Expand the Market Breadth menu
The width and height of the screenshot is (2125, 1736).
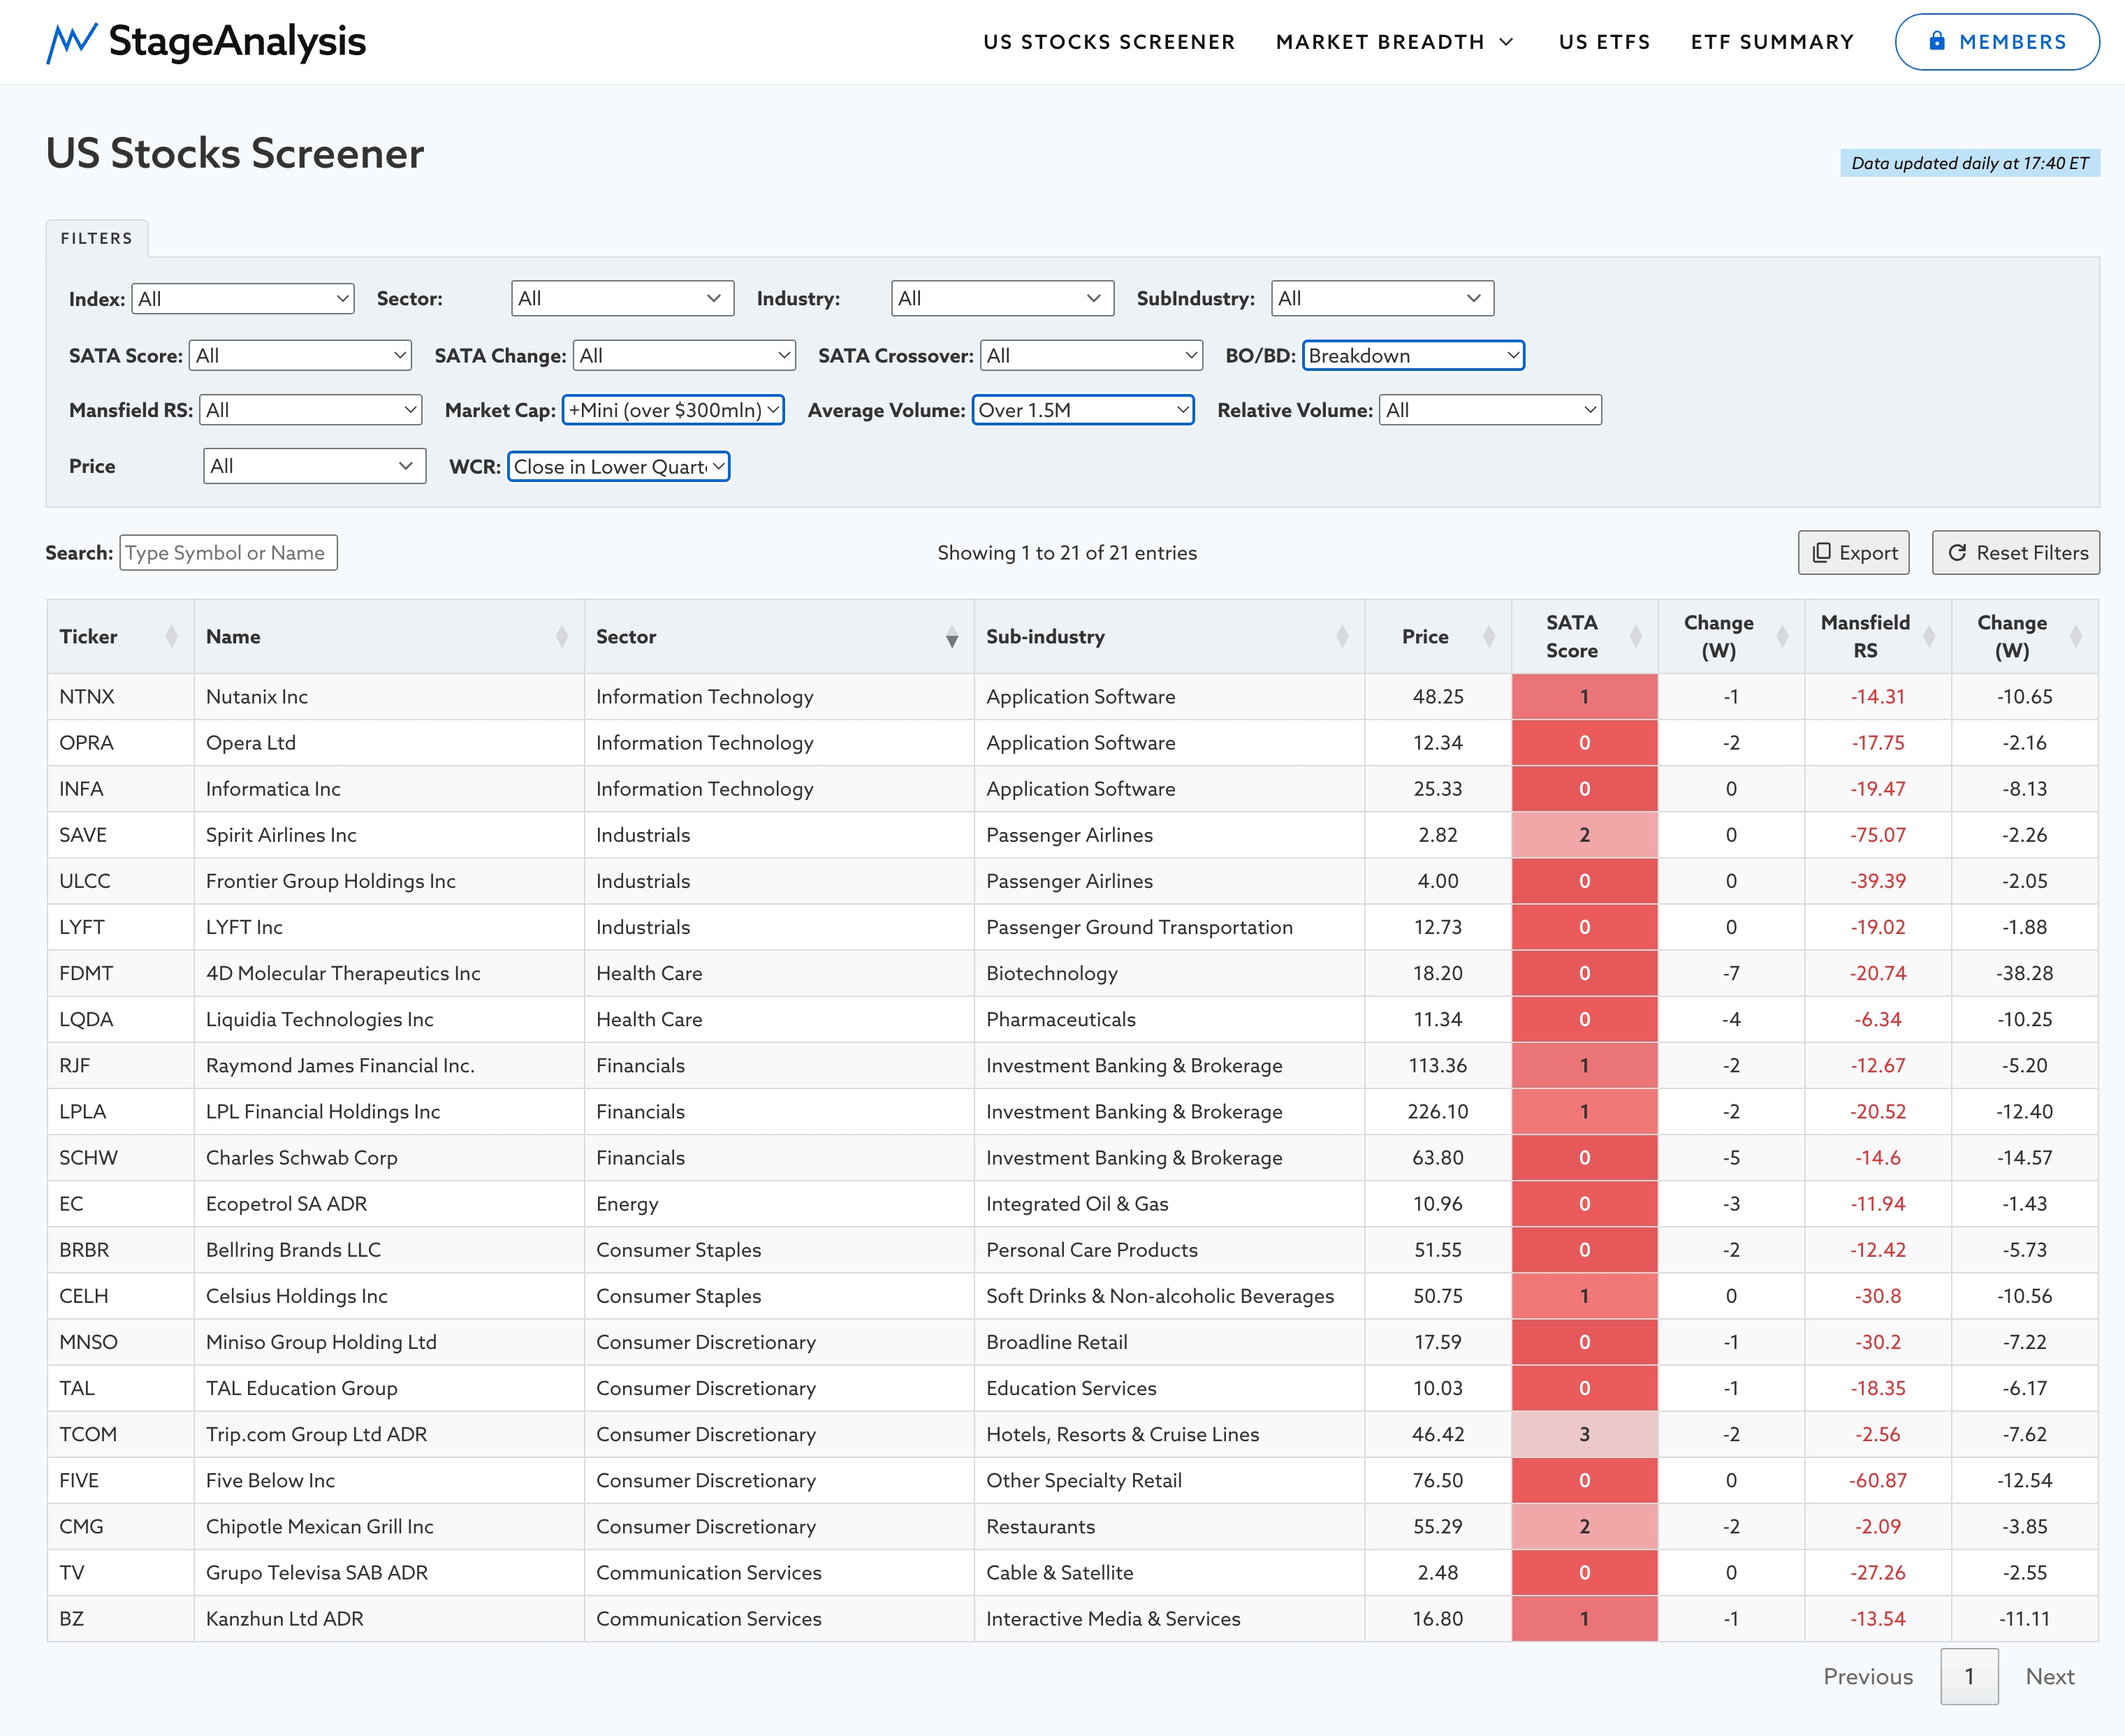(1394, 42)
